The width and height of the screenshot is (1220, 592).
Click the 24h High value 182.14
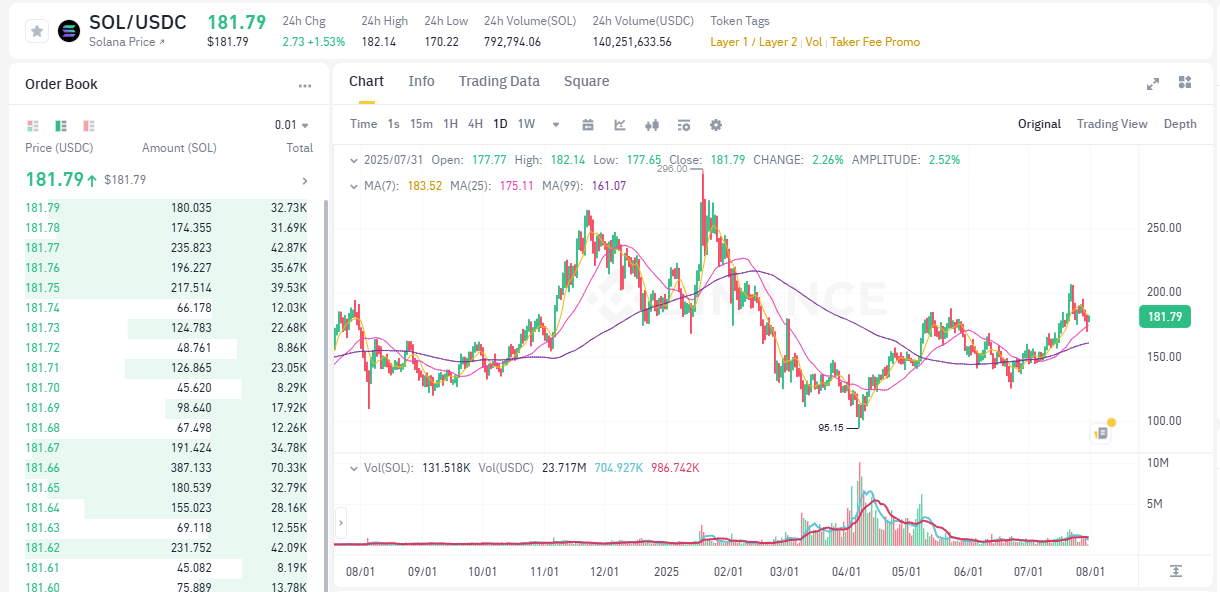tap(379, 42)
